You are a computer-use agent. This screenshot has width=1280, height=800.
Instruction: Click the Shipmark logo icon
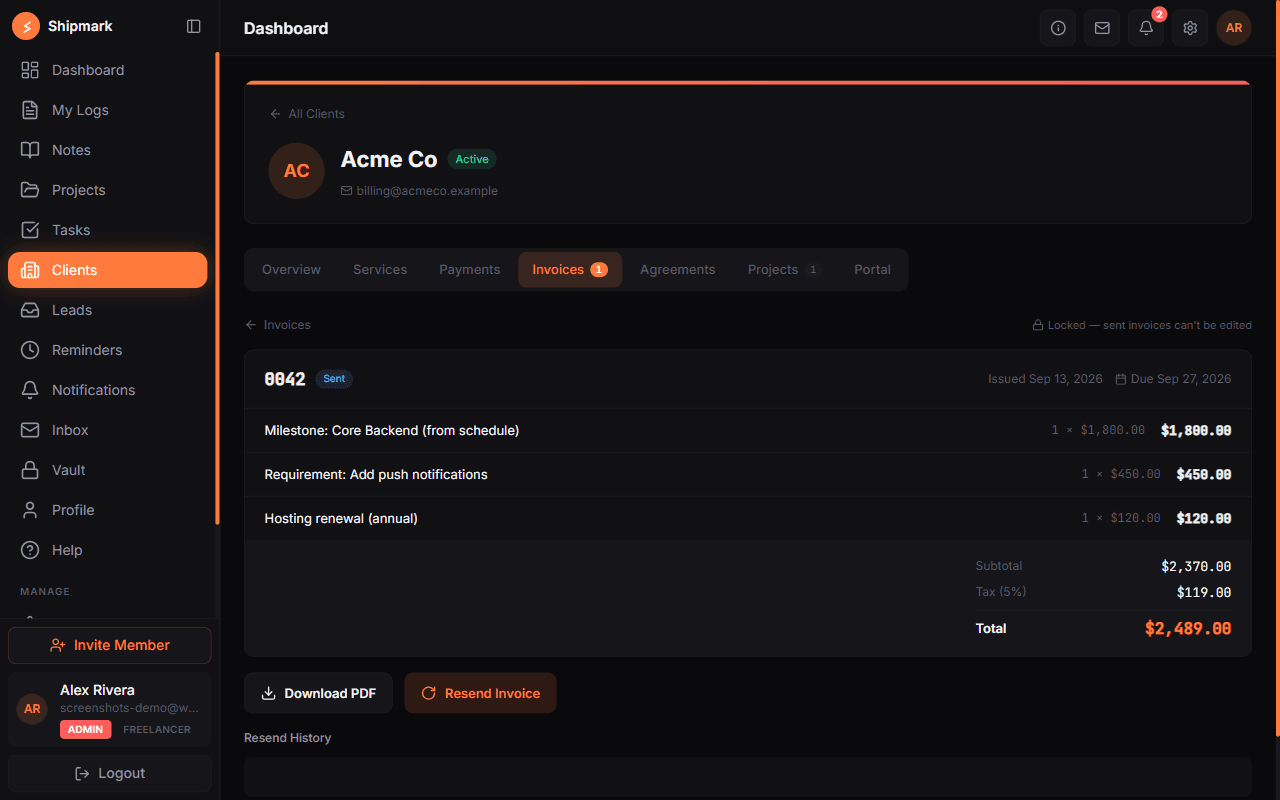tap(26, 26)
